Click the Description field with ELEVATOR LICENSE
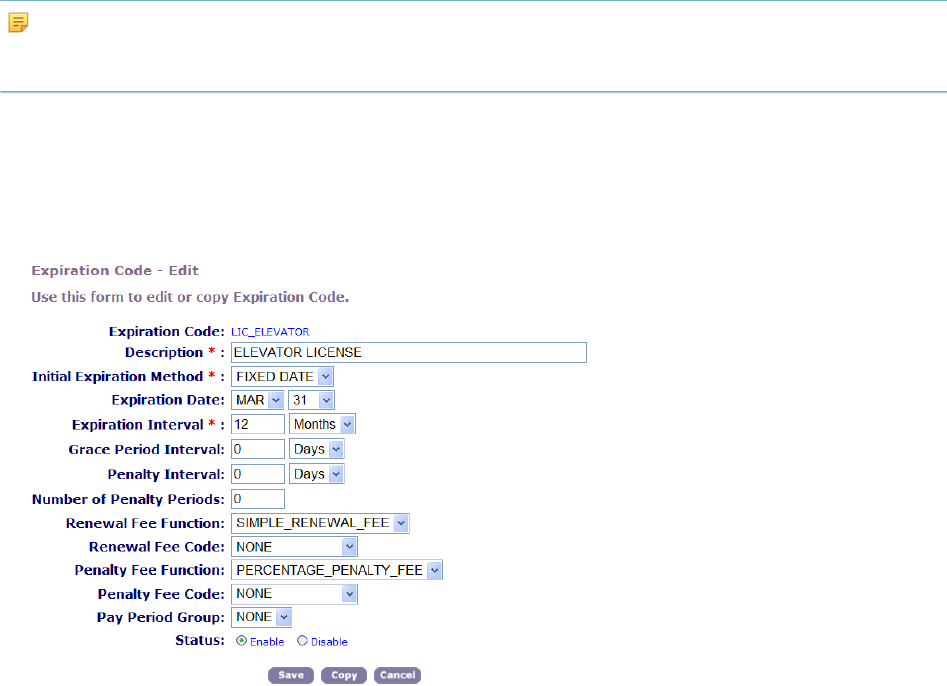The image size is (947, 686). [x=409, y=353]
